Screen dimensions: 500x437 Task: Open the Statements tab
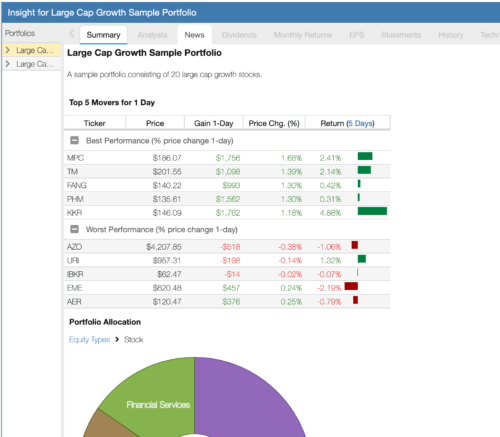(401, 35)
